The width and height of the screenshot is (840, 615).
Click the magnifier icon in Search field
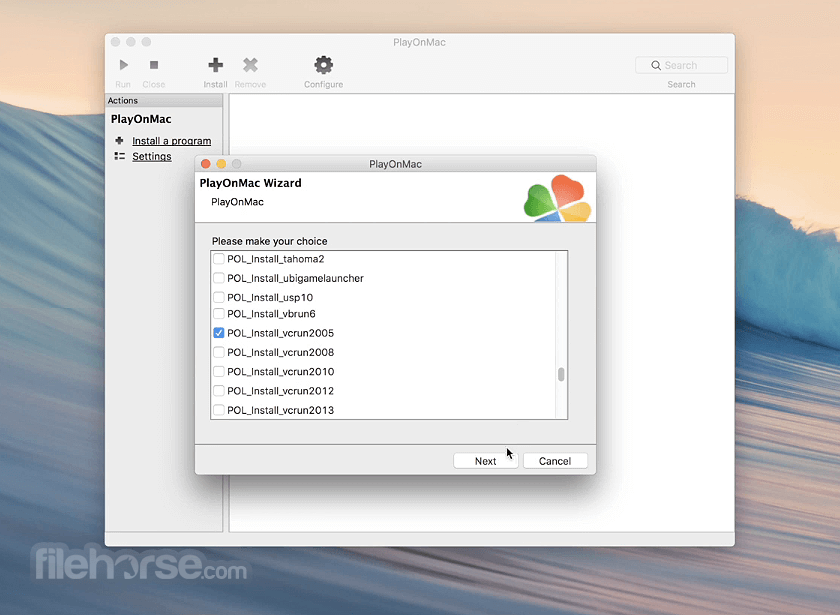(656, 65)
